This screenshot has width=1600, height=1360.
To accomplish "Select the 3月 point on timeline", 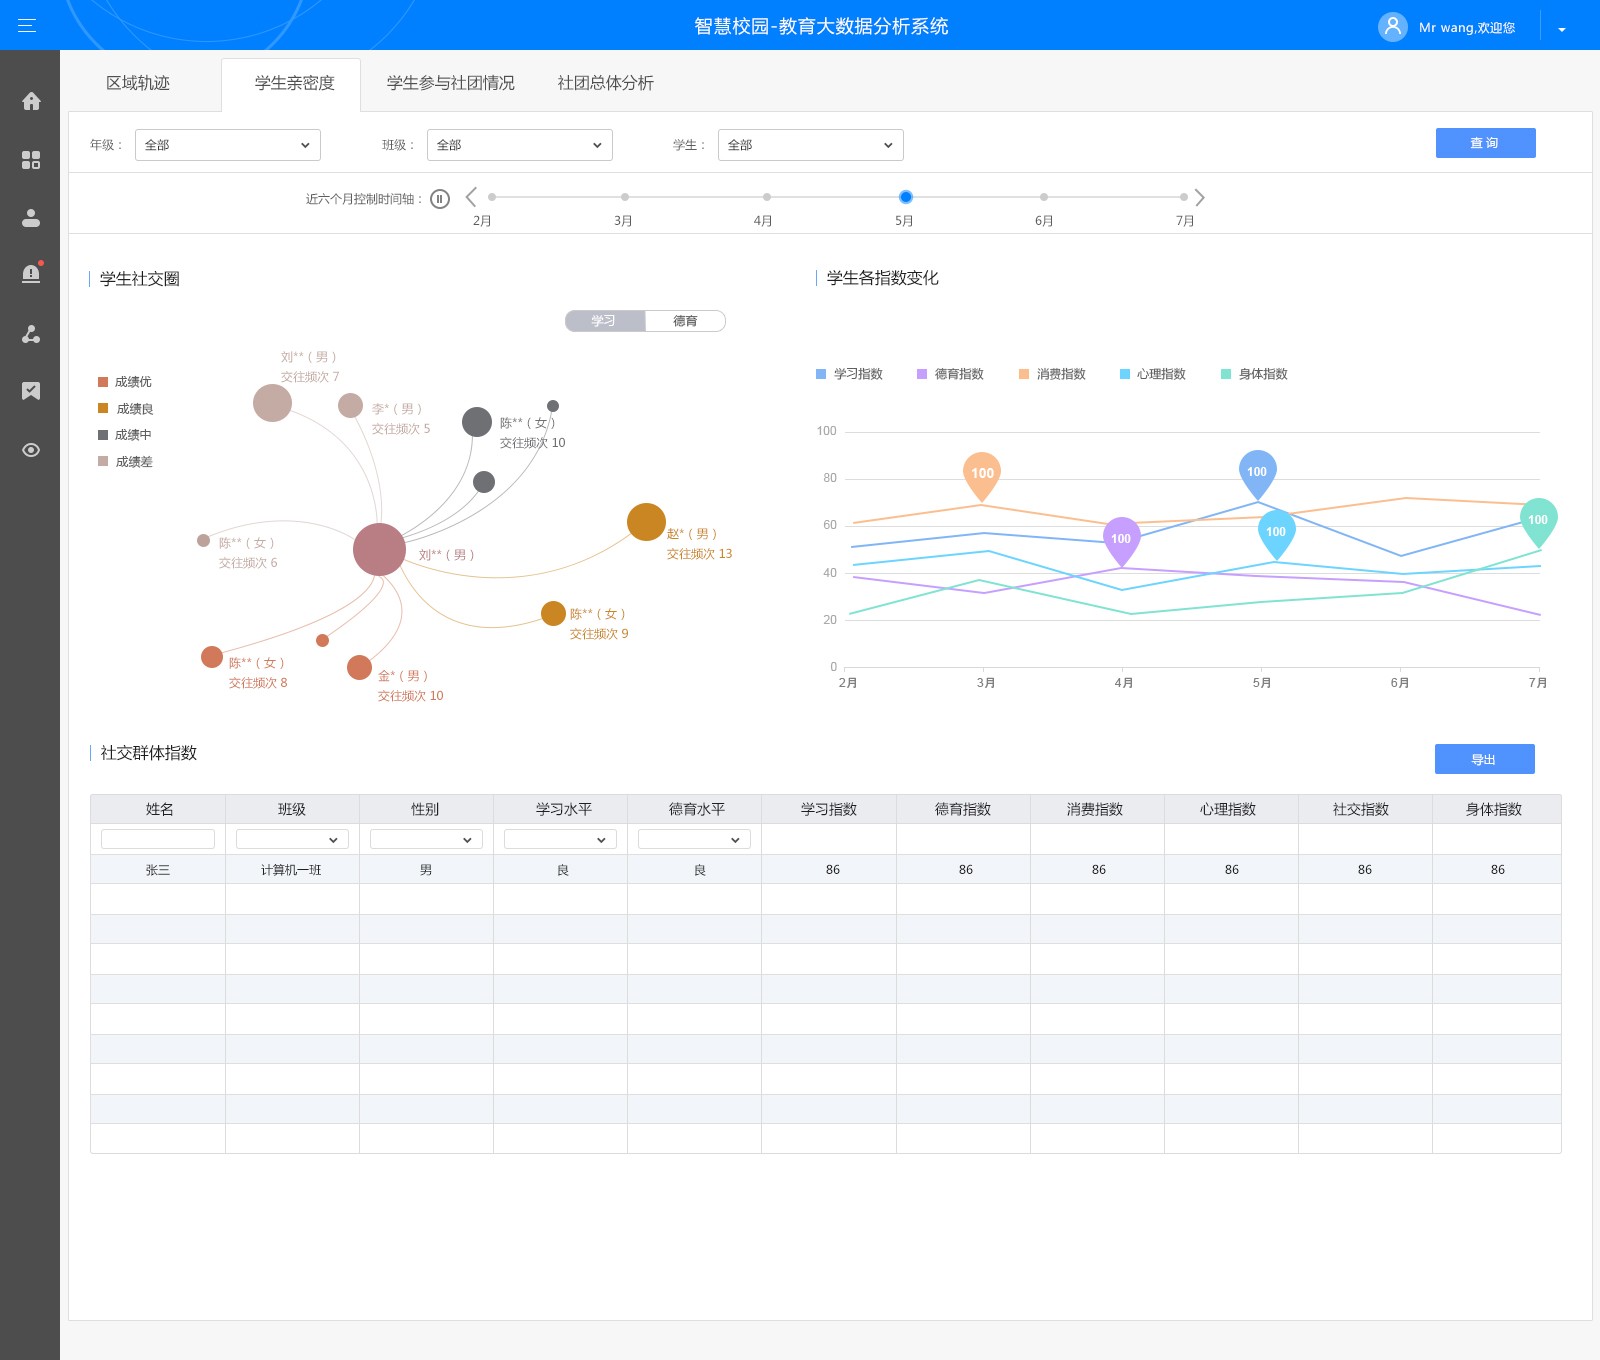I will click(x=625, y=197).
